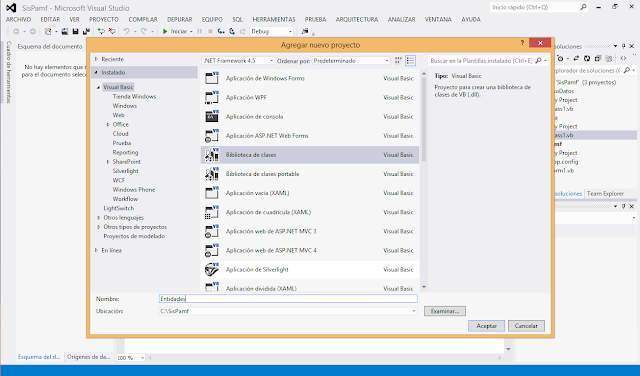Switch to the Team Explorer tab
The height and width of the screenshot is (376, 640).
click(605, 194)
